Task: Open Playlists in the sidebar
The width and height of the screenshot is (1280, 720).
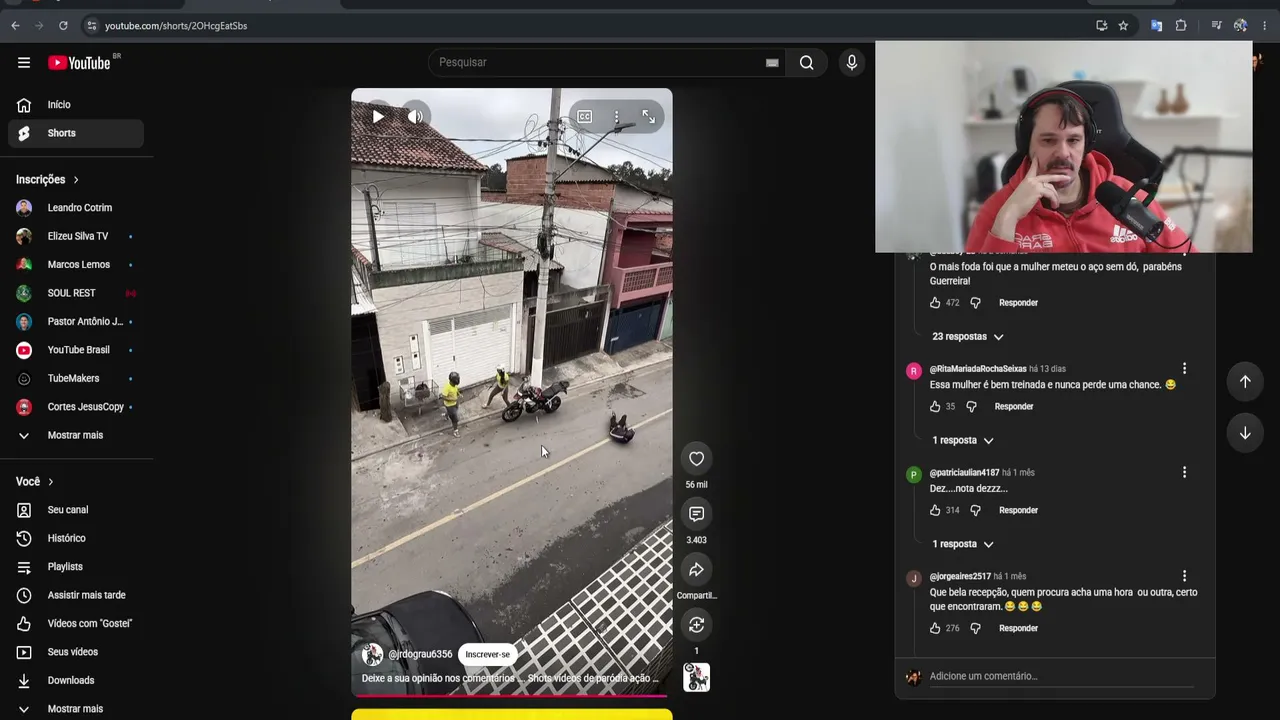Action: [76, 567]
